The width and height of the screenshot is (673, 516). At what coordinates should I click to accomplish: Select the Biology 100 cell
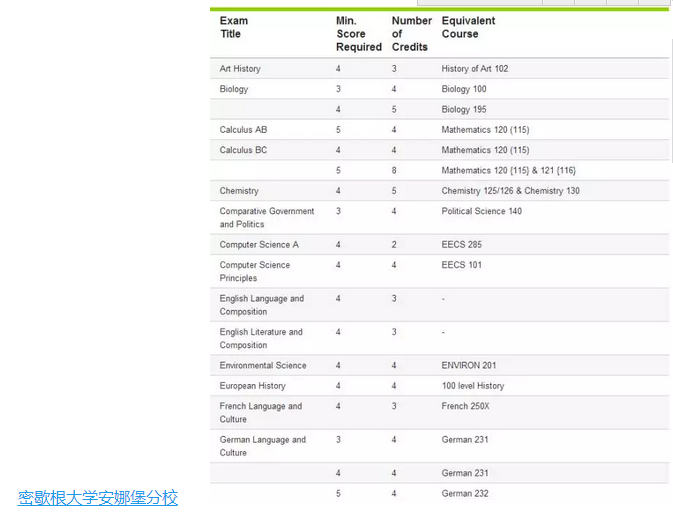(464, 89)
